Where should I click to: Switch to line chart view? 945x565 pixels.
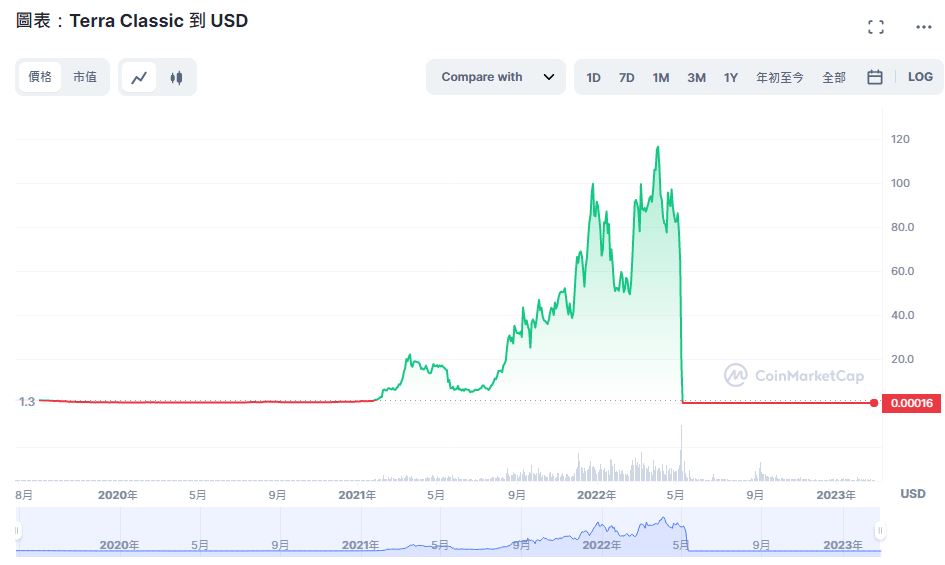point(139,77)
